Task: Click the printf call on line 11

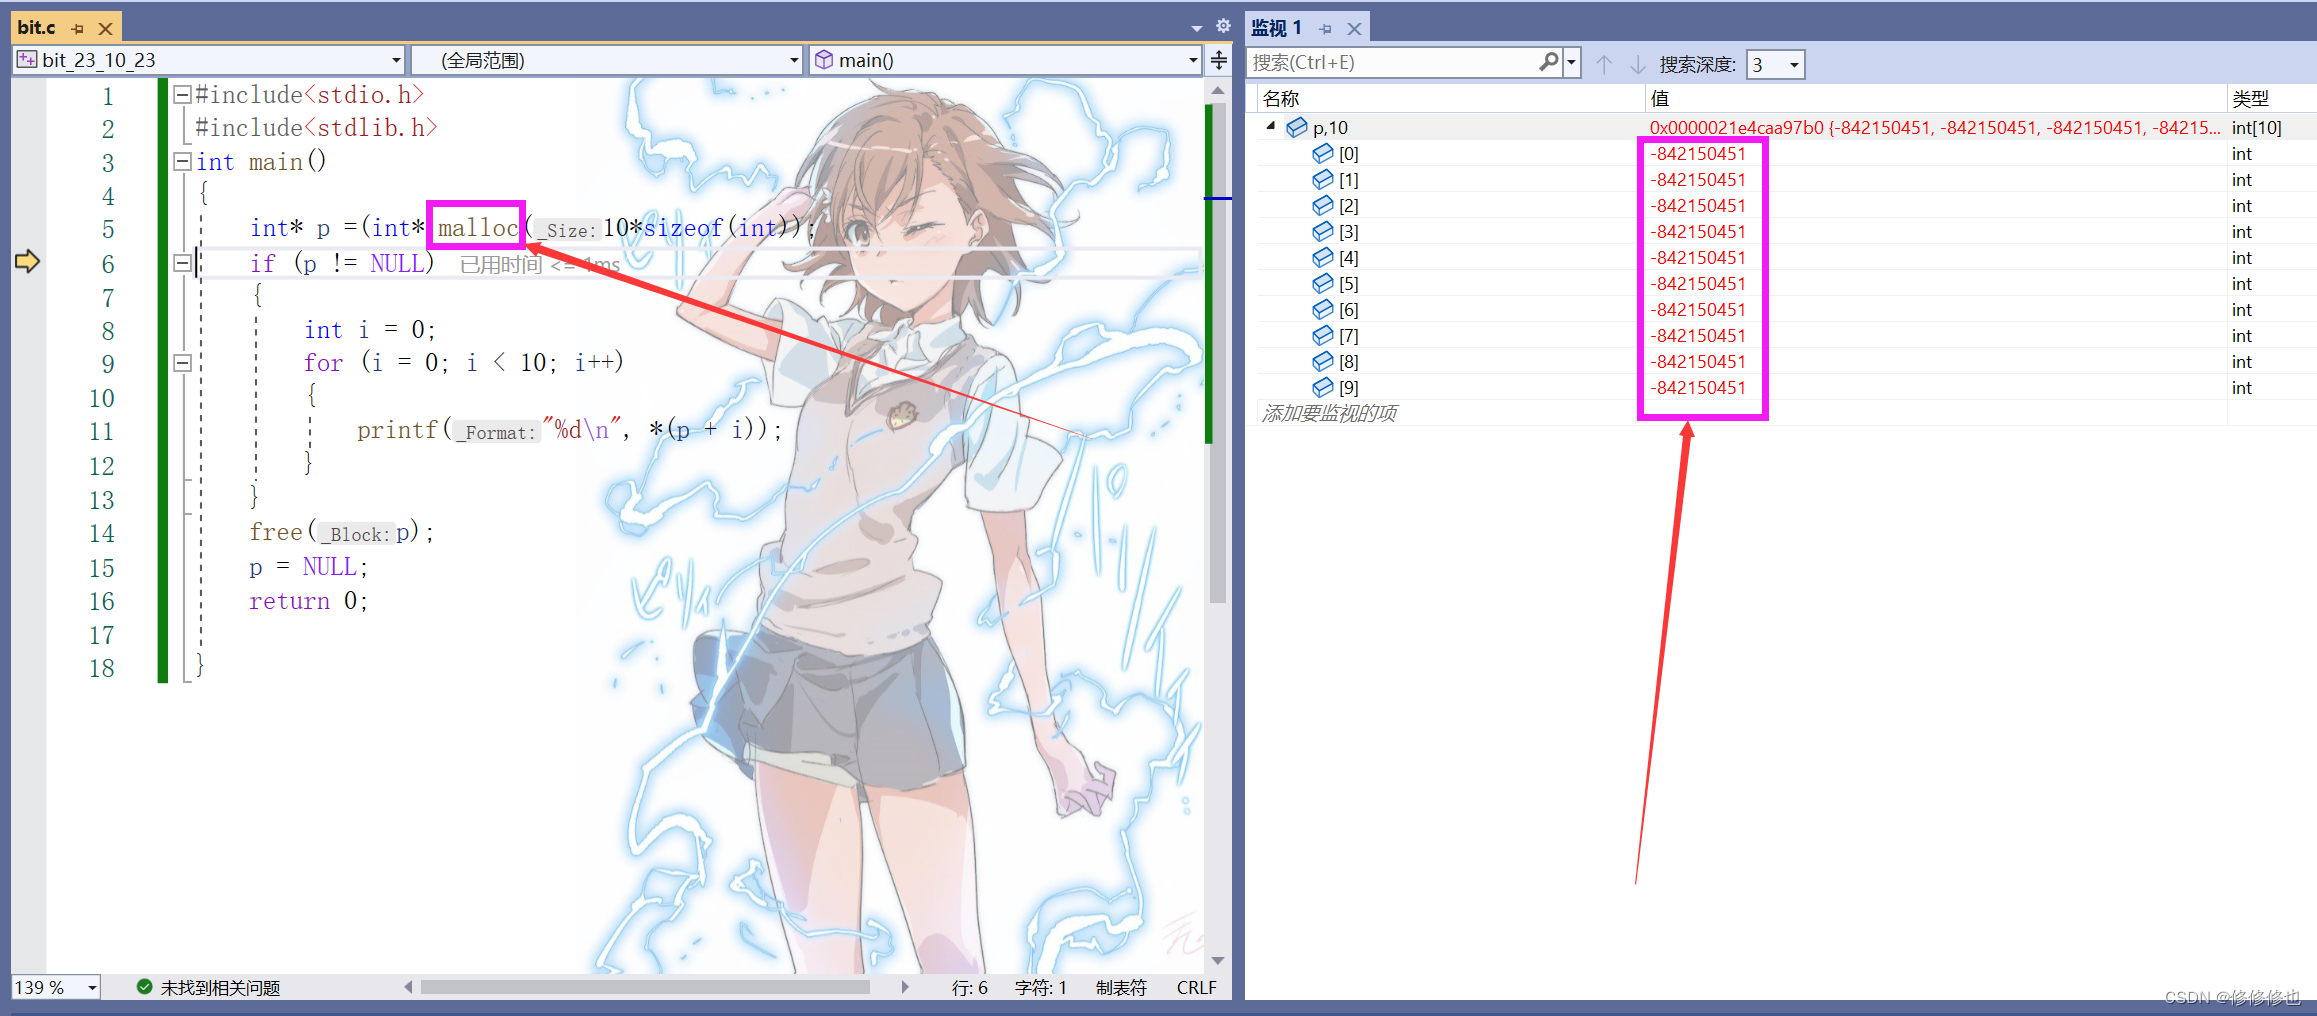Action: tap(397, 430)
